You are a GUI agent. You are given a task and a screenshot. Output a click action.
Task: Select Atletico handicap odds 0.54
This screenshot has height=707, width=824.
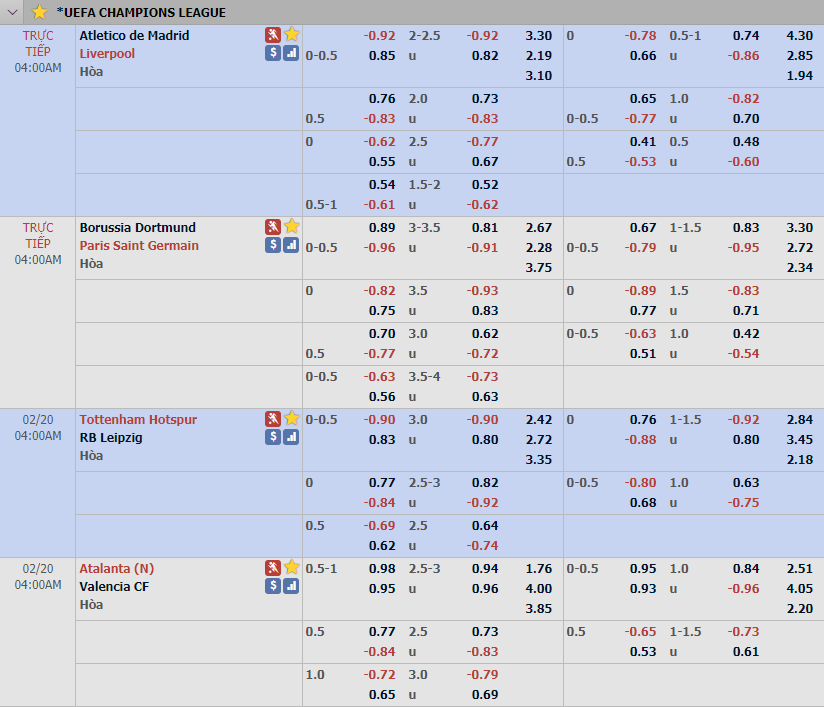click(382, 185)
